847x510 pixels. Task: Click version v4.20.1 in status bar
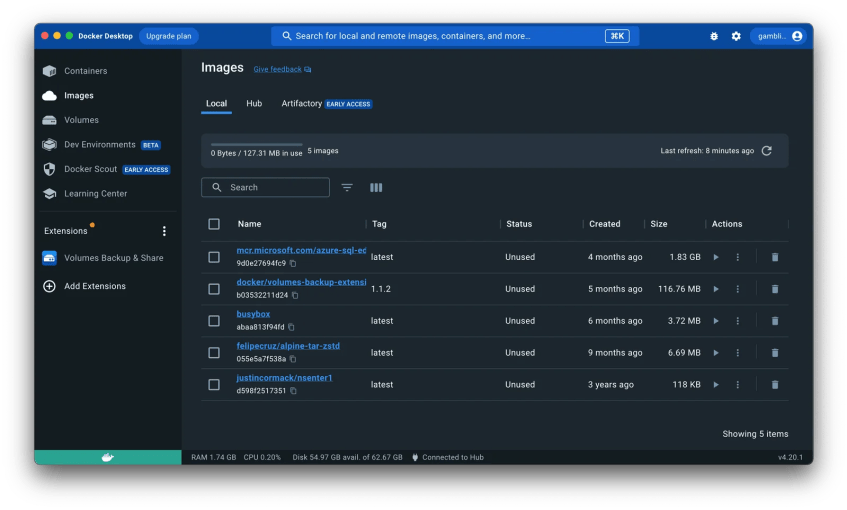pyautogui.click(x=790, y=458)
